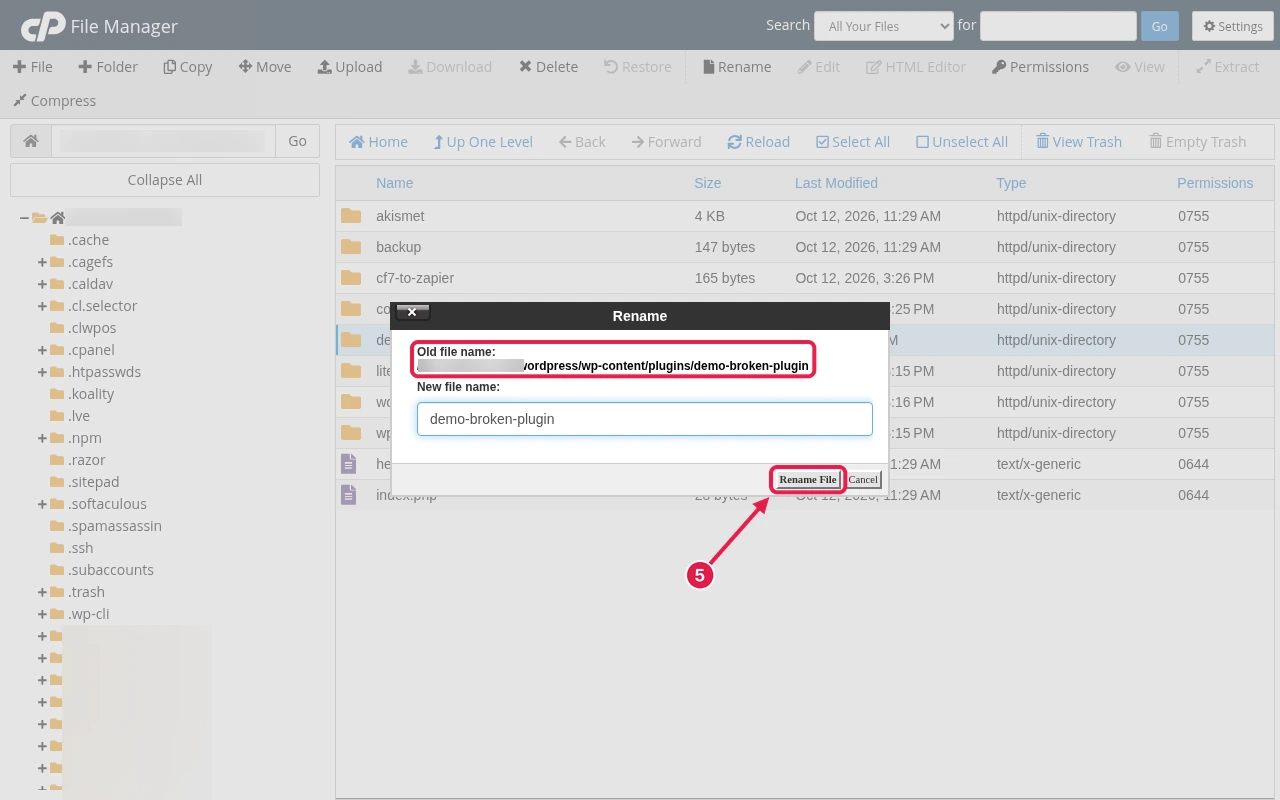Click Unselect All checkbox action
The width and height of the screenshot is (1280, 800).
(x=962, y=142)
